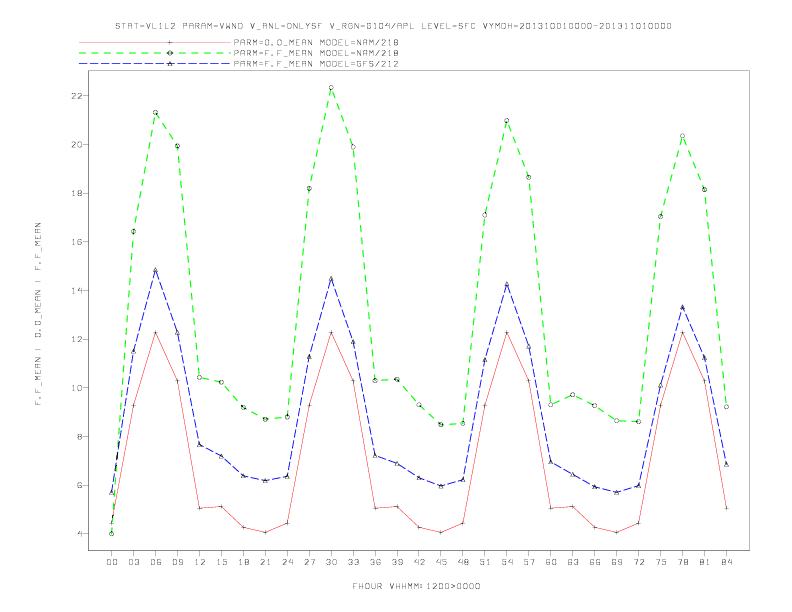792x612 pixels.
Task: Click x-axis tick label 18
Action: 243,562
